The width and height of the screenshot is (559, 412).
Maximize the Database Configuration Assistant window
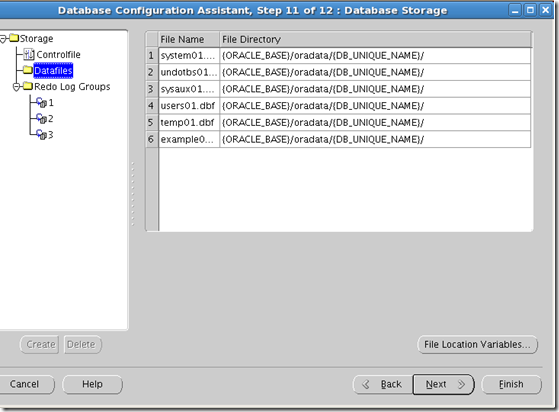(x=530, y=10)
